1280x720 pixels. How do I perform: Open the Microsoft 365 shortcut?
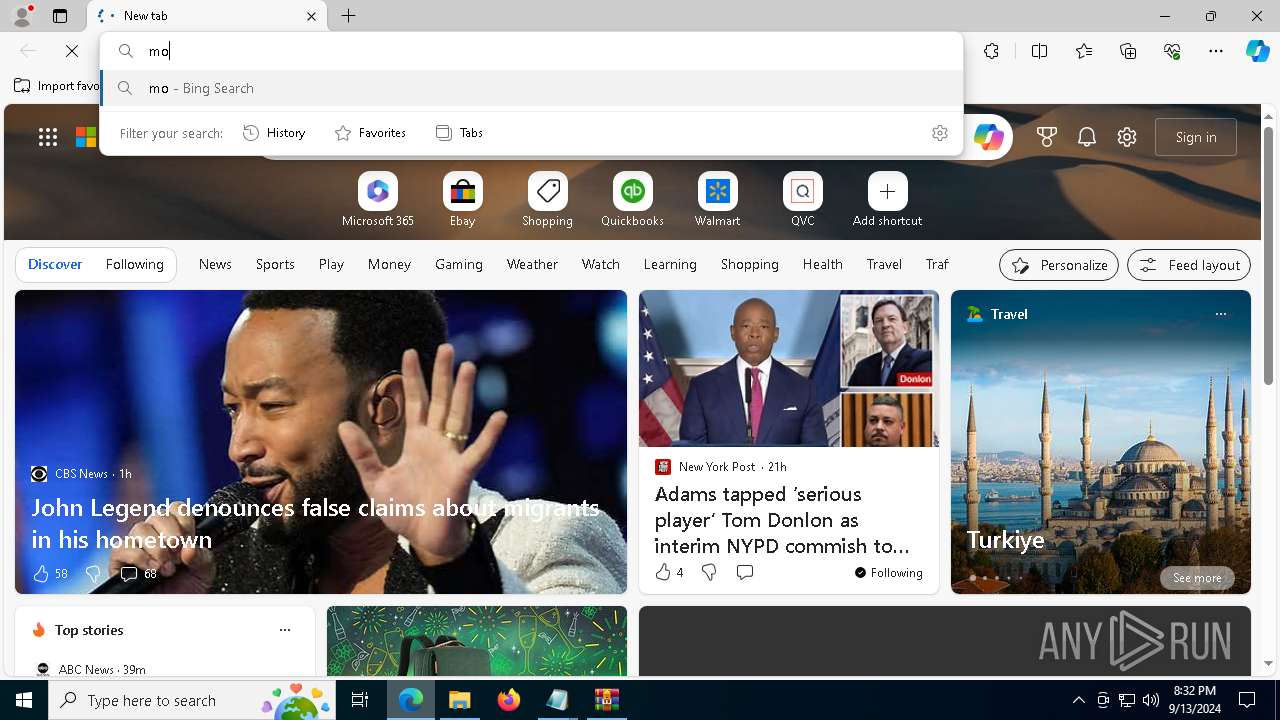(377, 199)
